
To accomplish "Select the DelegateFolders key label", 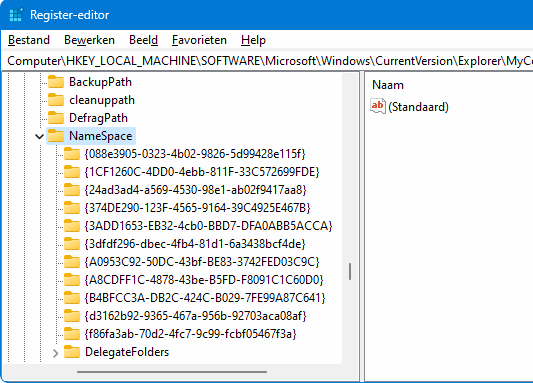I will (x=127, y=352).
